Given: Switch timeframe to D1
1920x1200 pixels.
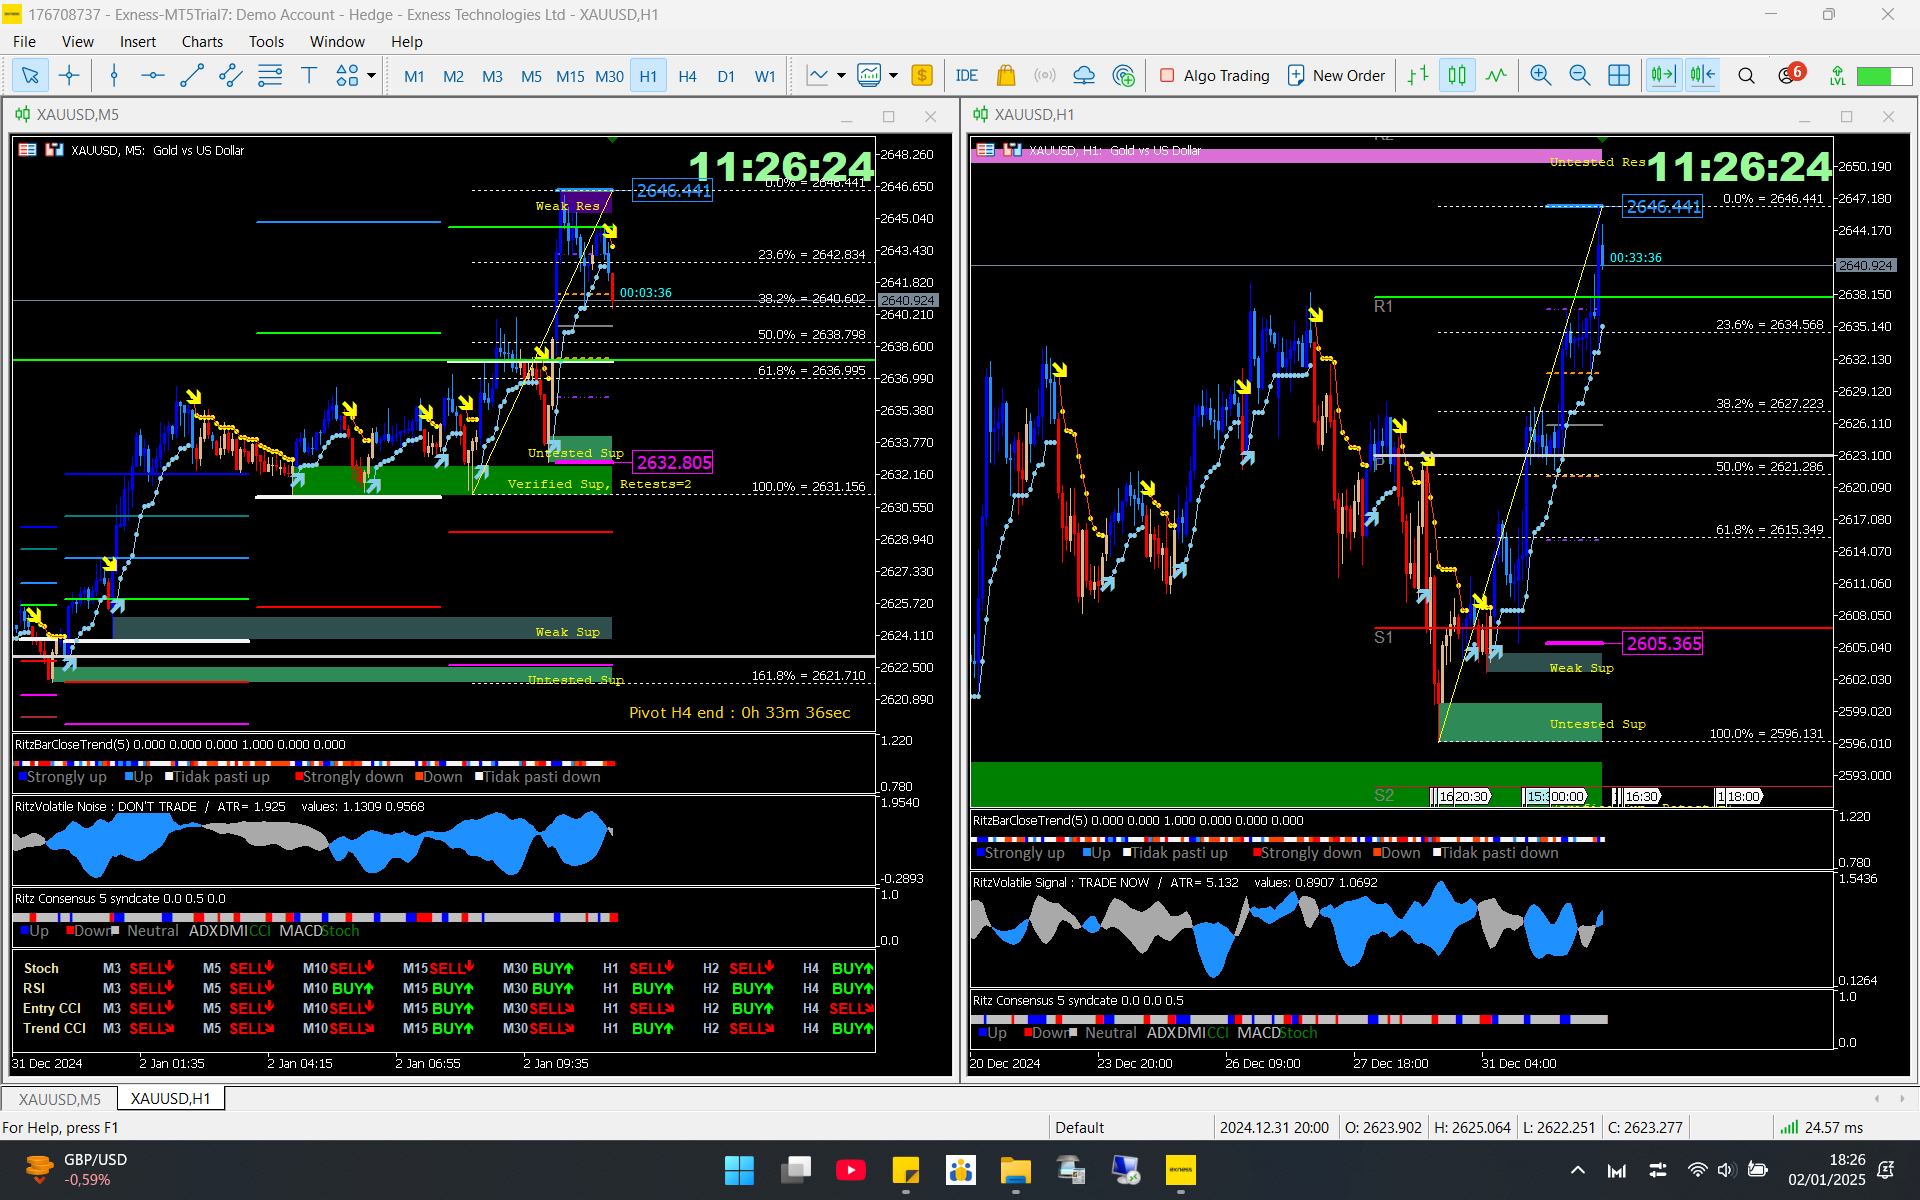Looking at the screenshot, I should (726, 76).
